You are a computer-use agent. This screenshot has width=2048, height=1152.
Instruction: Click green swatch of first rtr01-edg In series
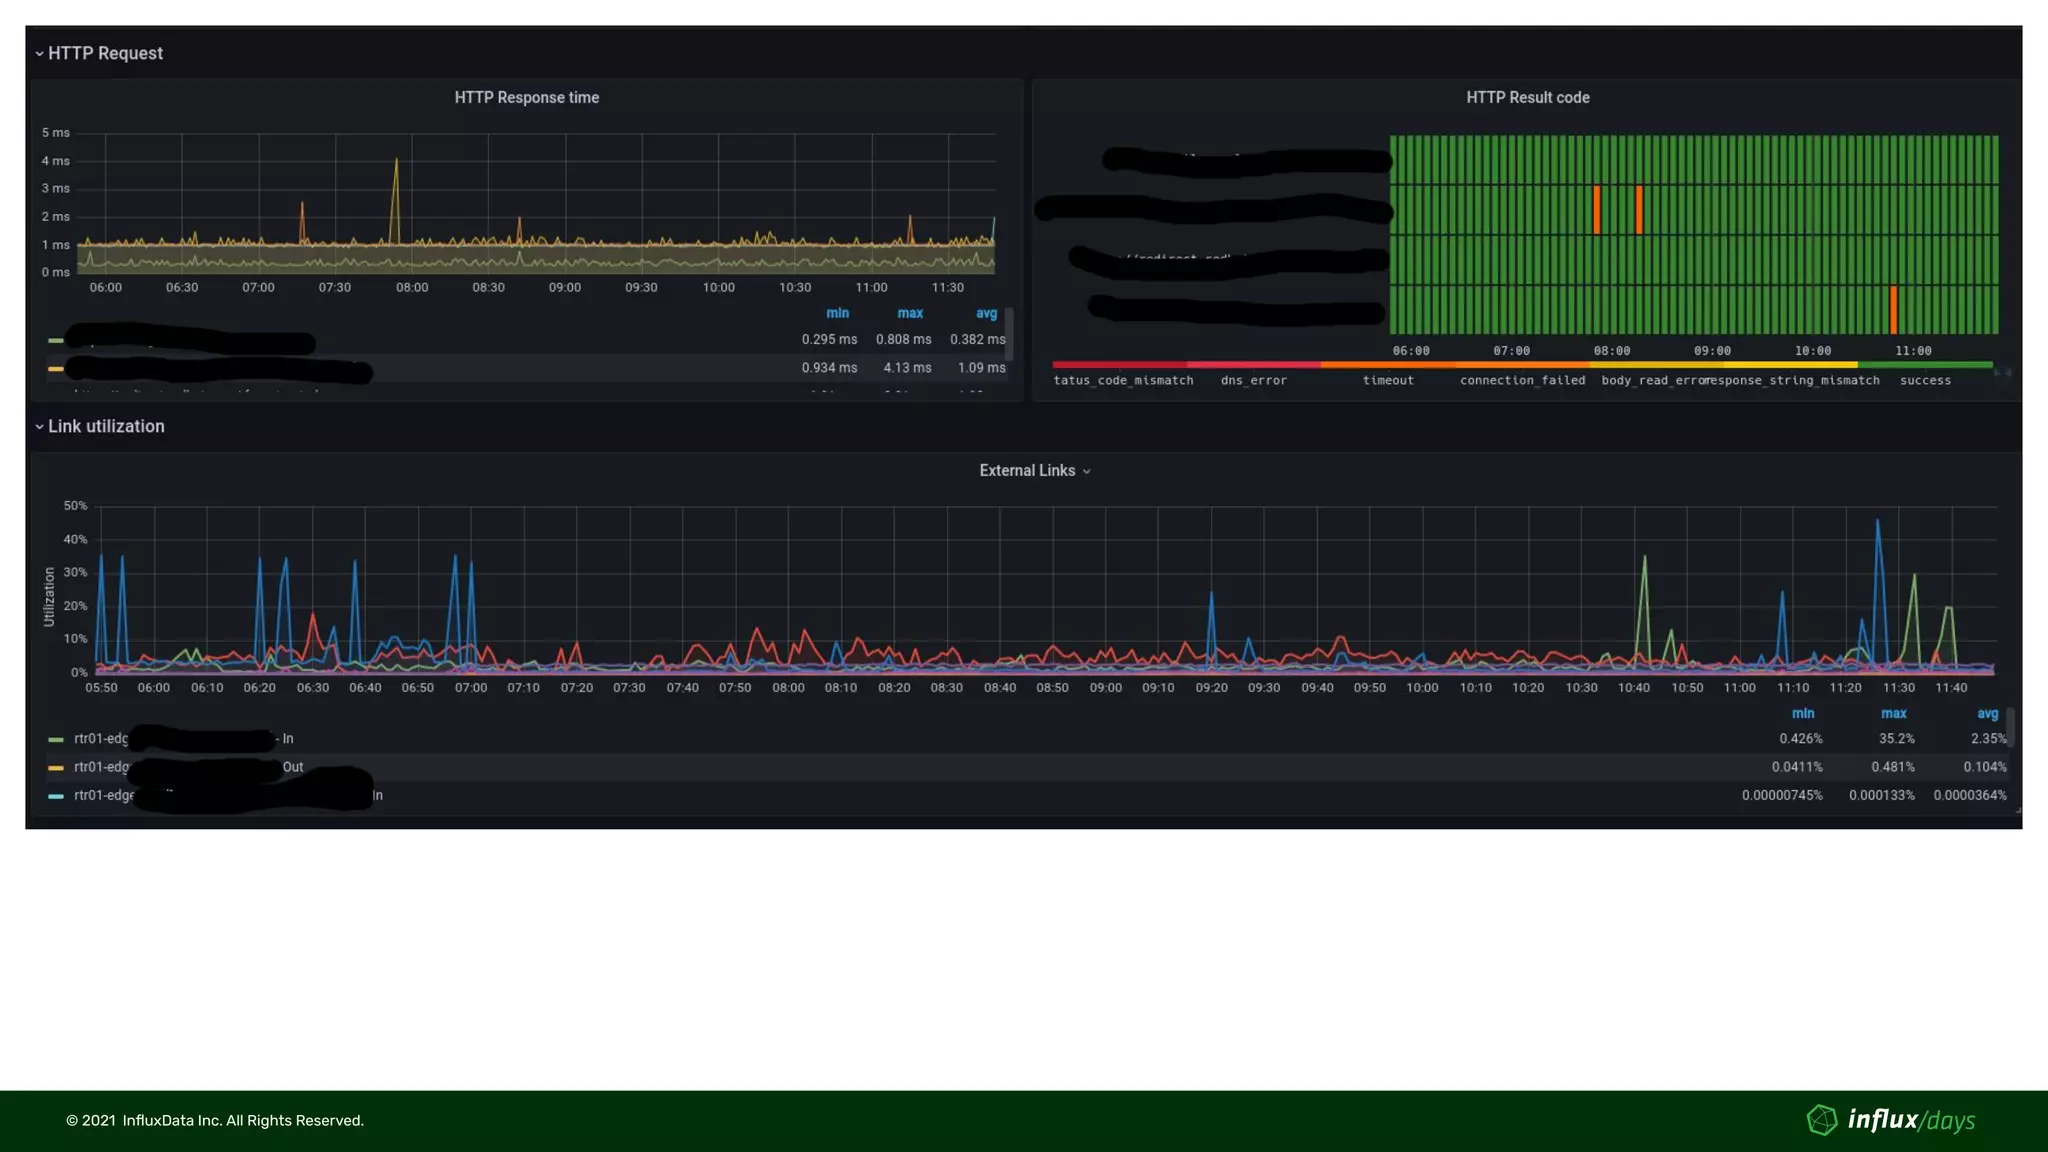56,740
